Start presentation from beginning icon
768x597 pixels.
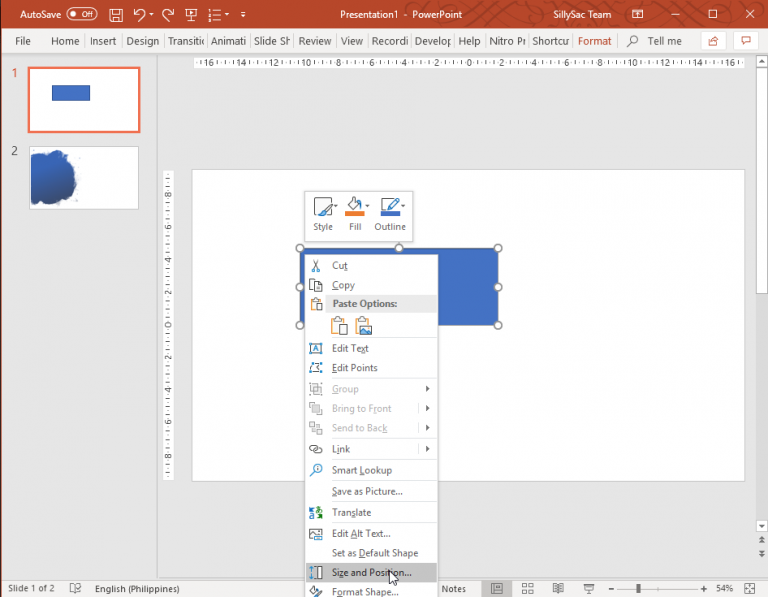coord(191,15)
